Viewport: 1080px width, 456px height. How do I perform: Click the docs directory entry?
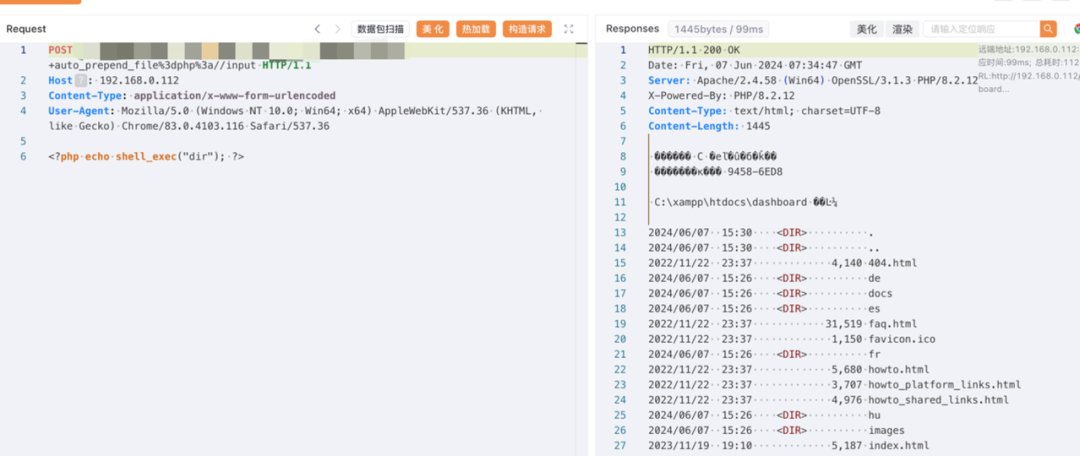pyautogui.click(x=880, y=293)
